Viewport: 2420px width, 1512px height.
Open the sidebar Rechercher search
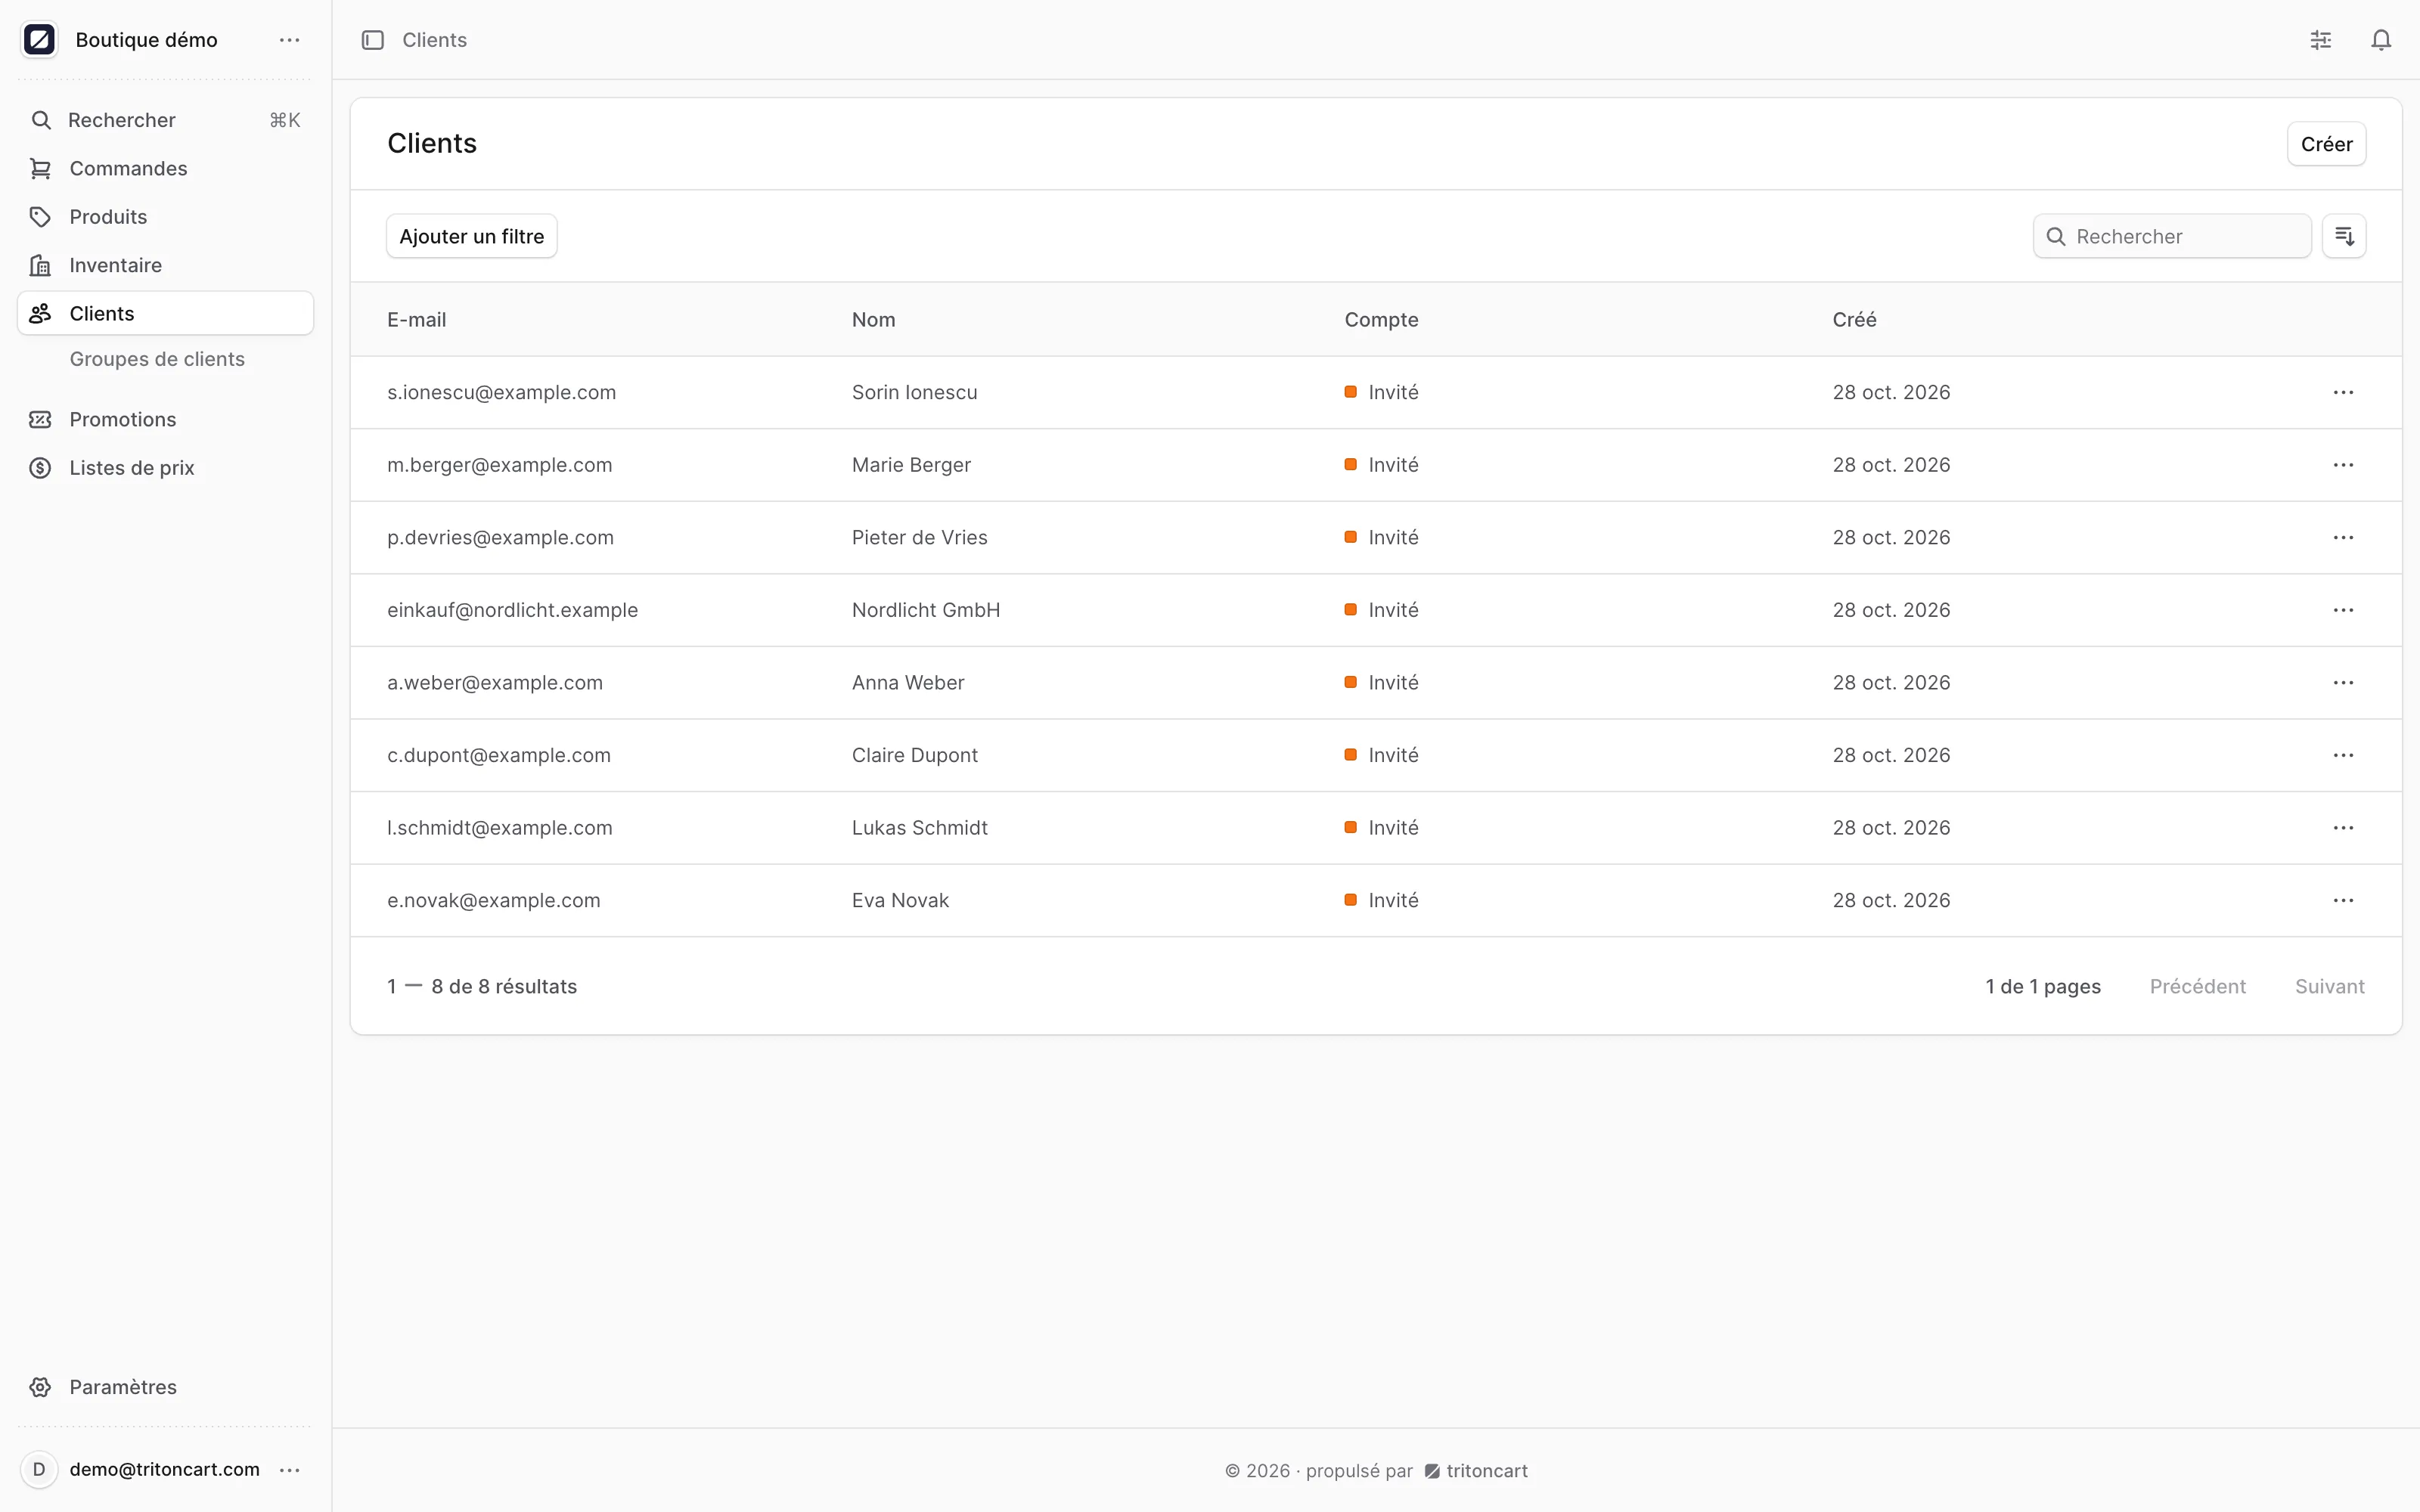click(x=165, y=120)
